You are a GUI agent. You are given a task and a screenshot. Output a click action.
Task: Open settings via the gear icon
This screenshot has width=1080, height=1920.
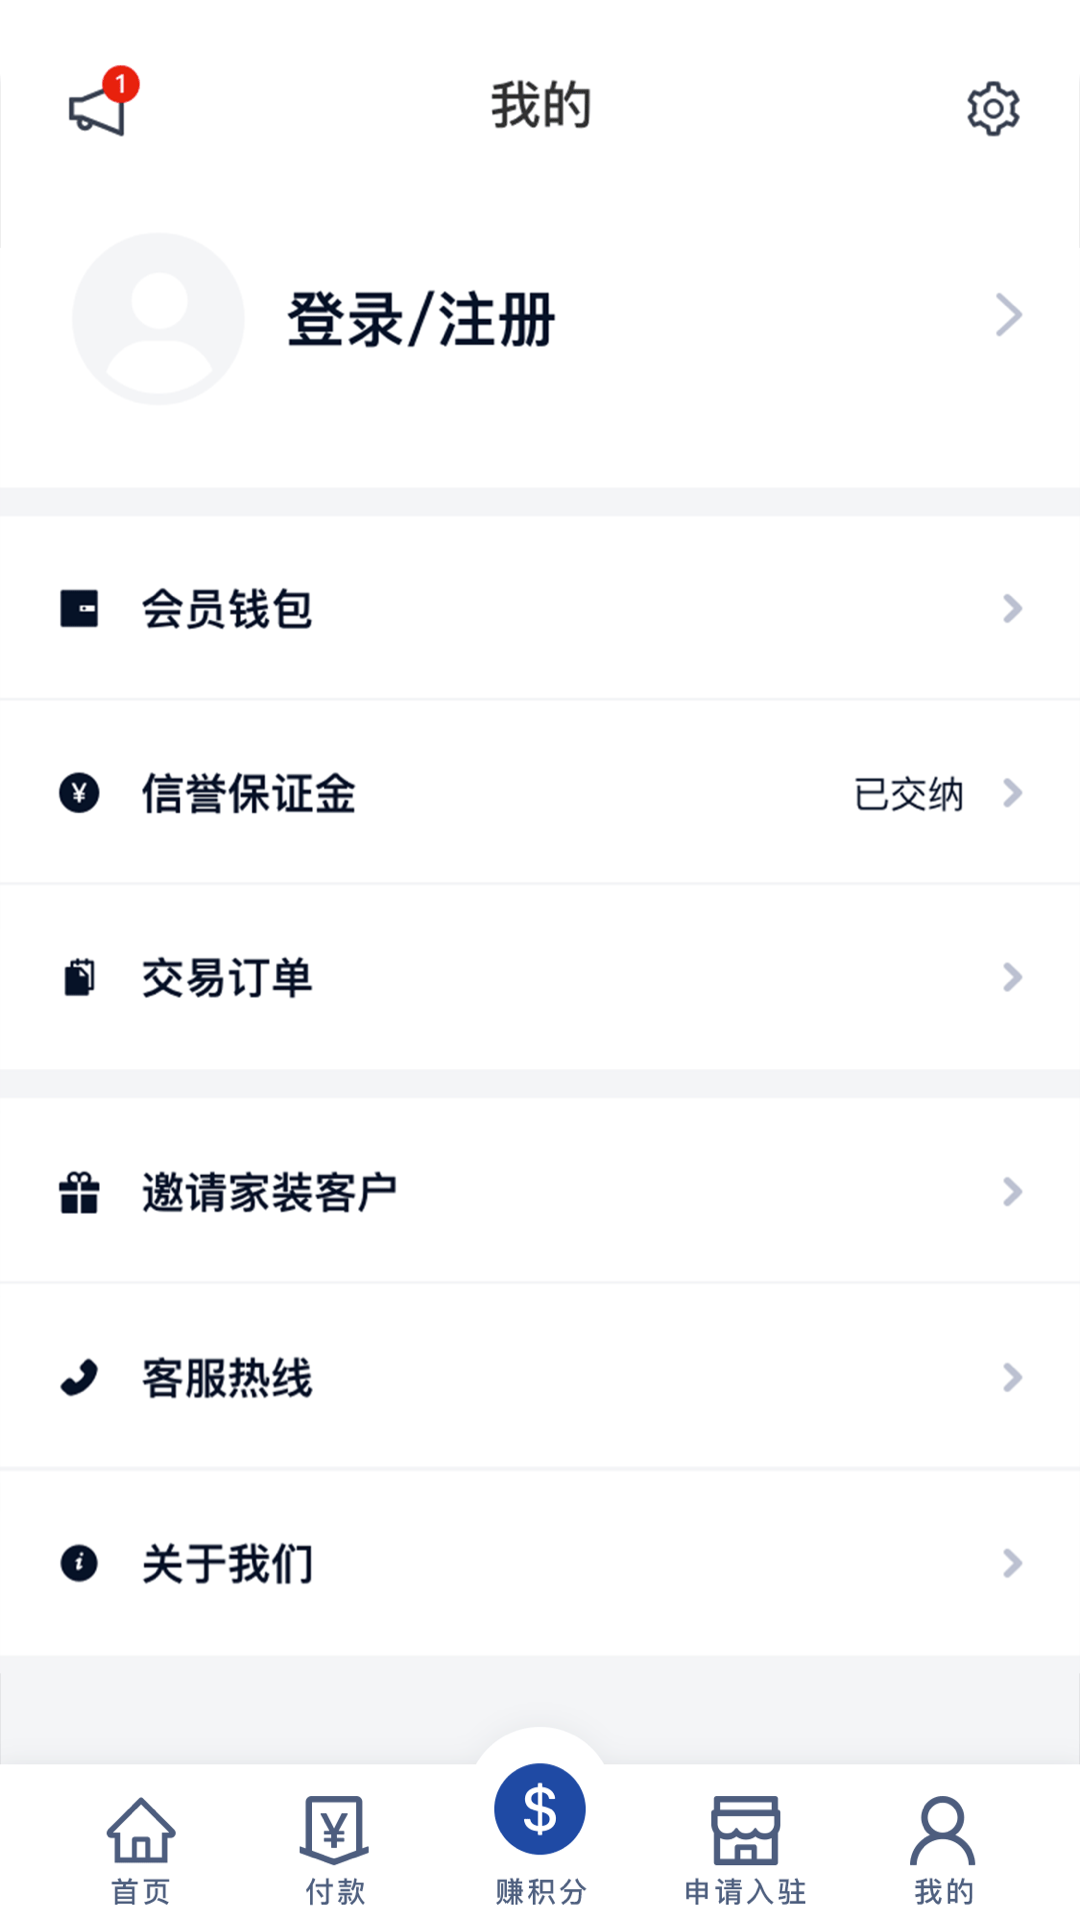point(992,109)
